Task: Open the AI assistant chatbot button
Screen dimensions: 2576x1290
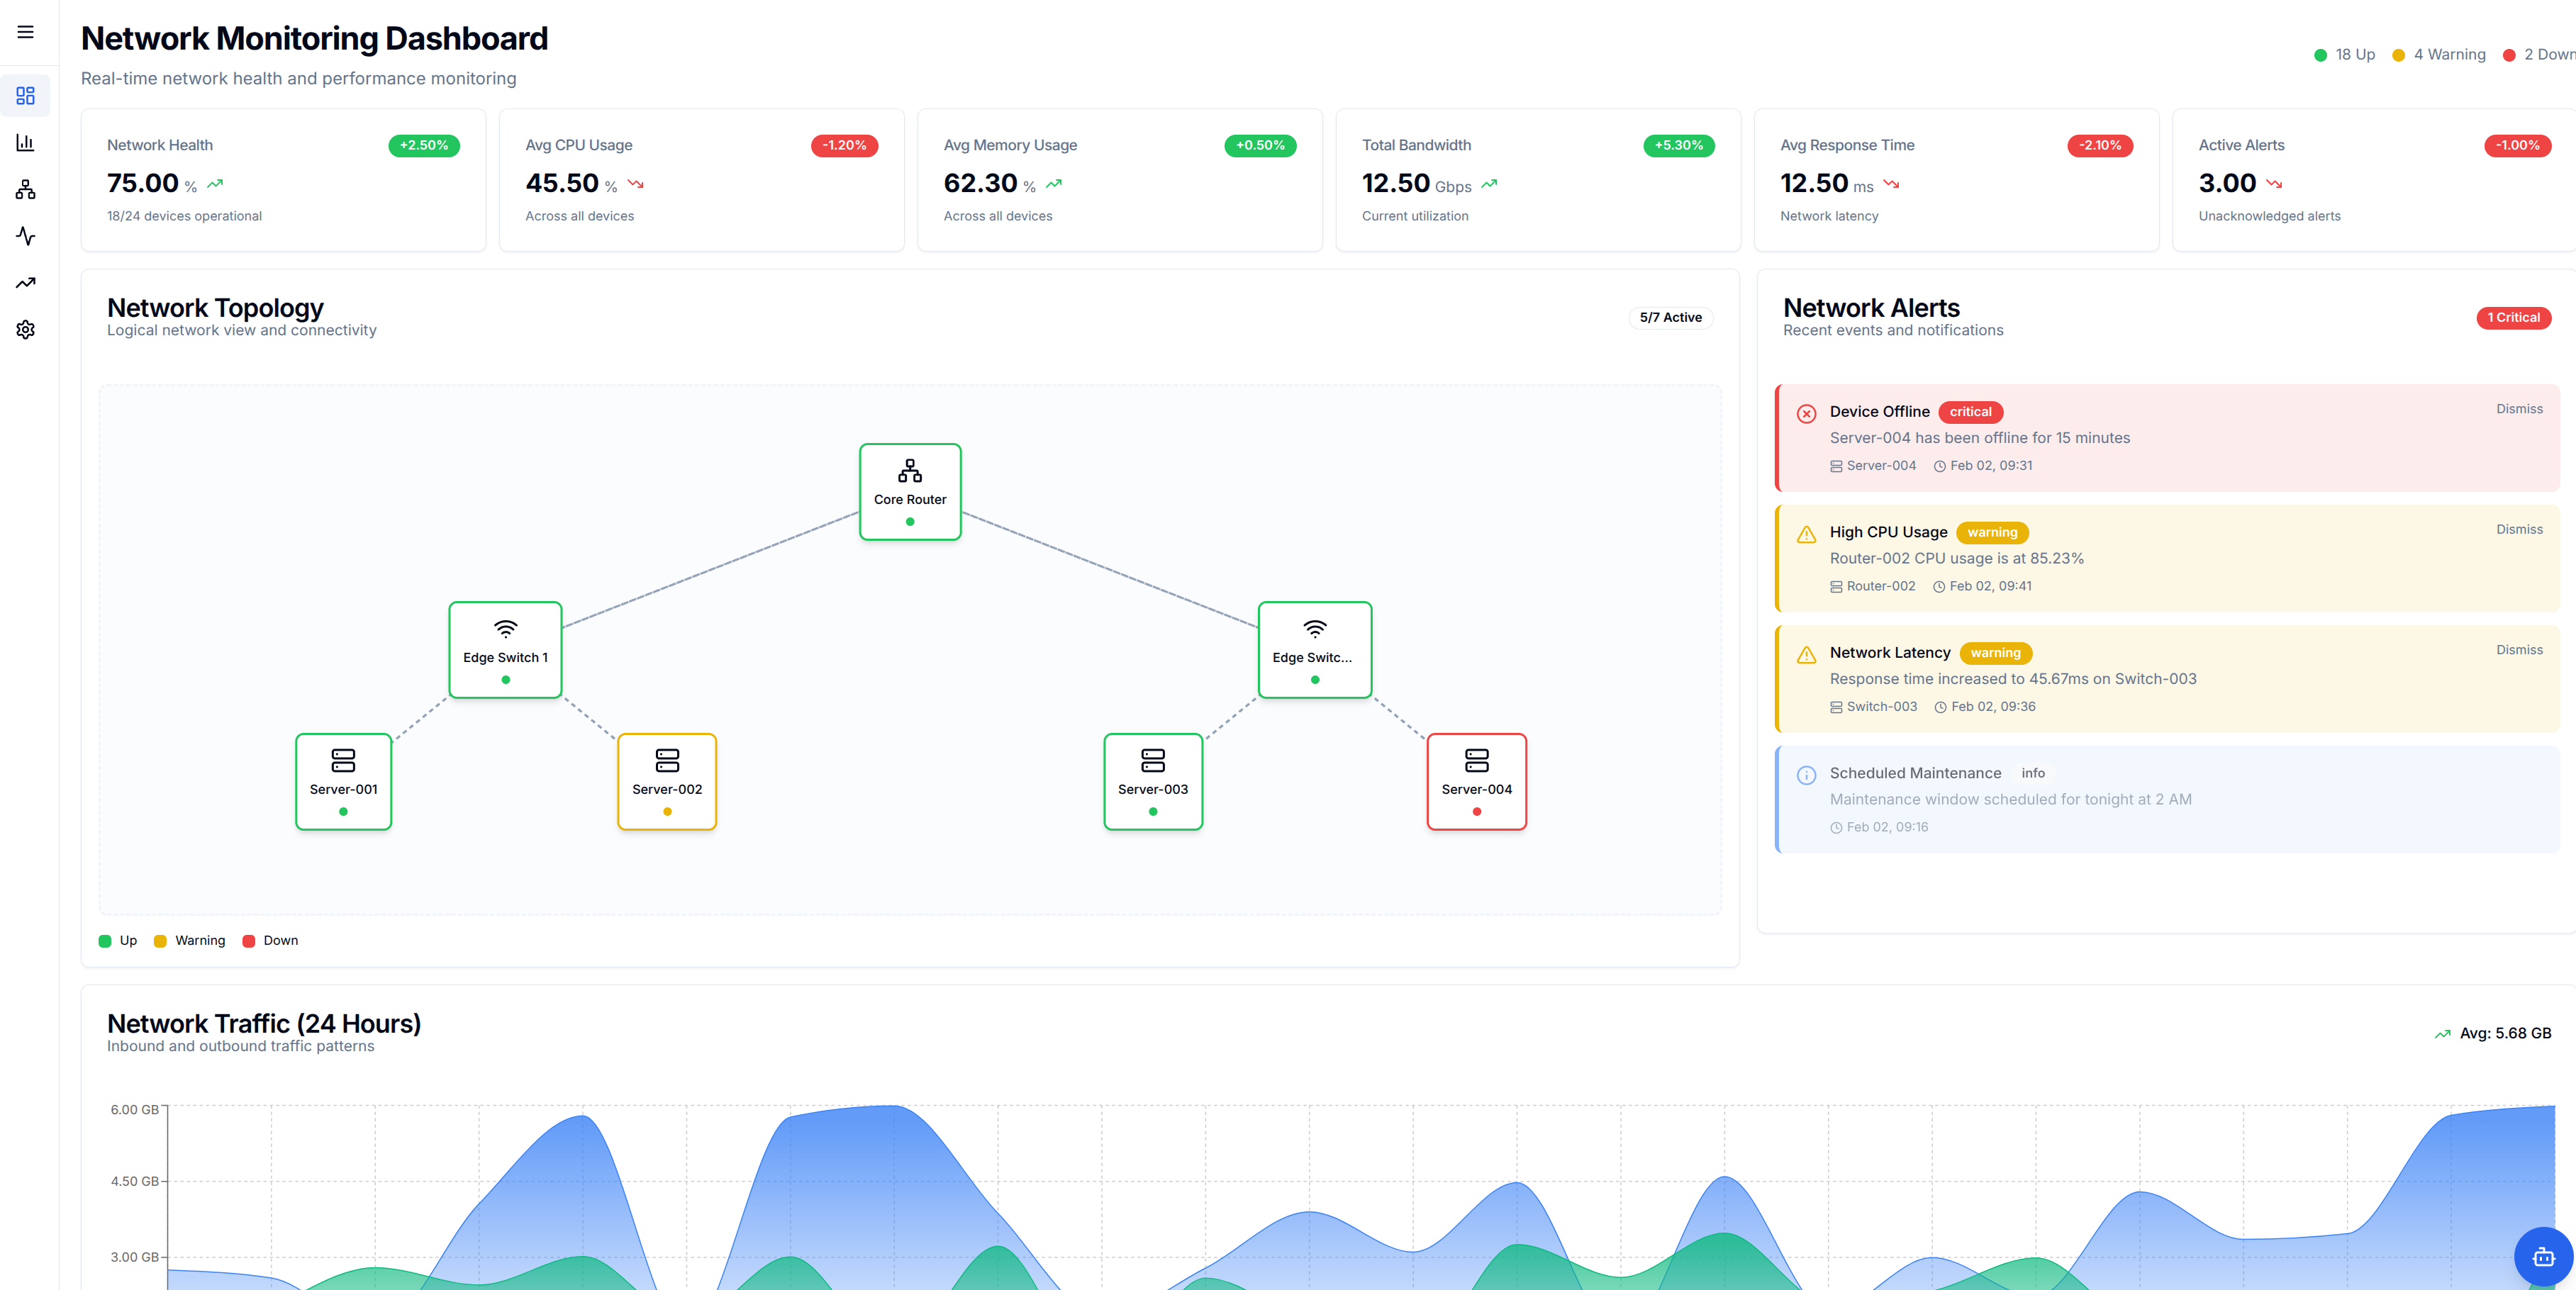Action: pyautogui.click(x=2544, y=1257)
